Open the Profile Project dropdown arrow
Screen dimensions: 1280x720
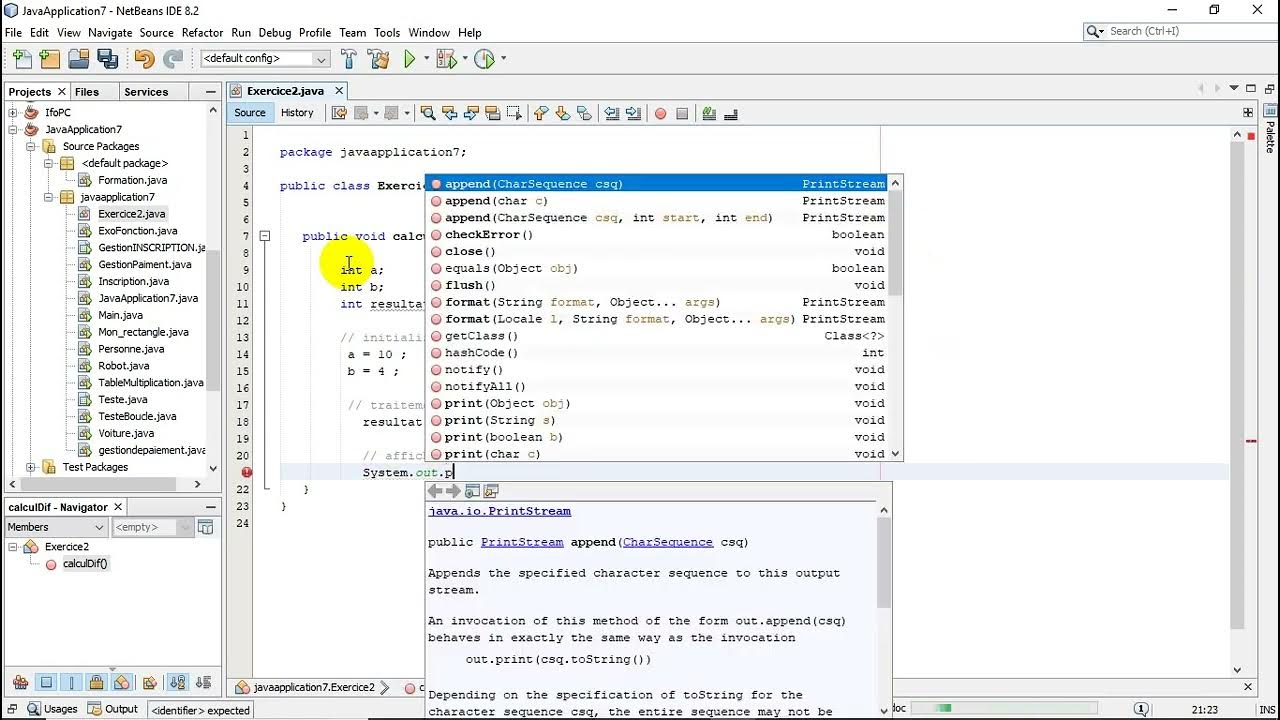click(x=503, y=59)
